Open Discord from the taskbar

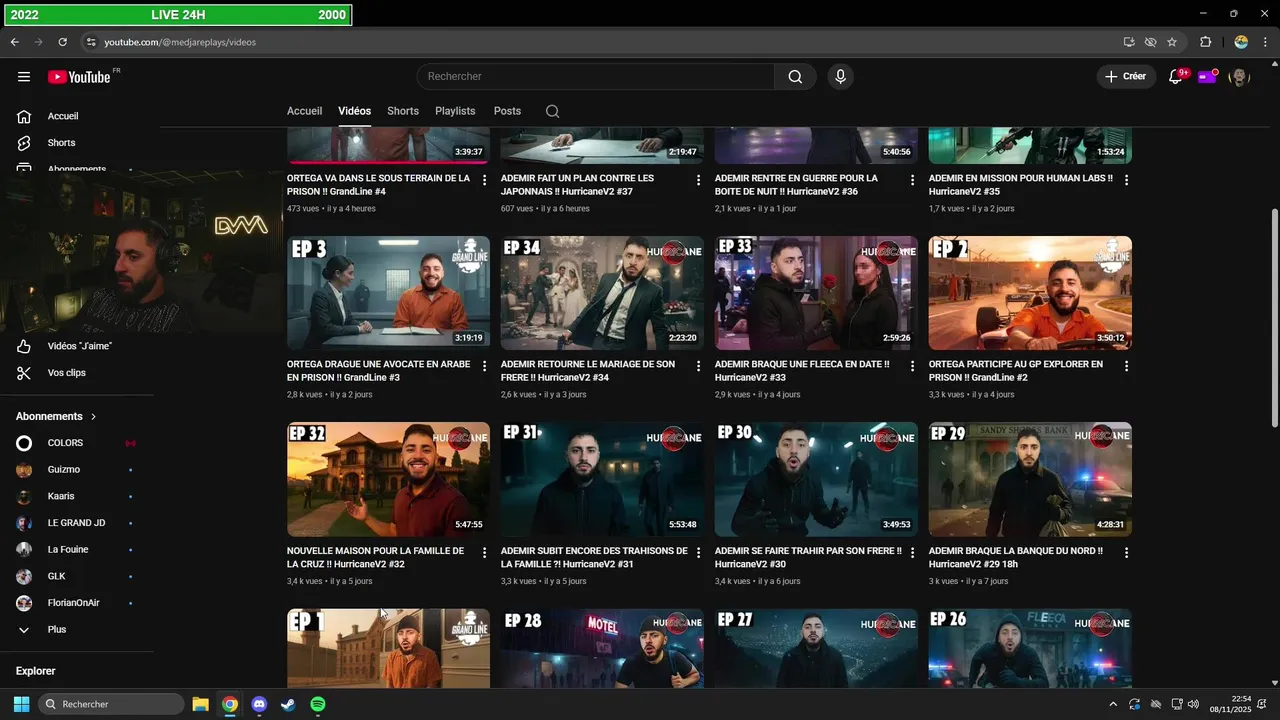259,704
